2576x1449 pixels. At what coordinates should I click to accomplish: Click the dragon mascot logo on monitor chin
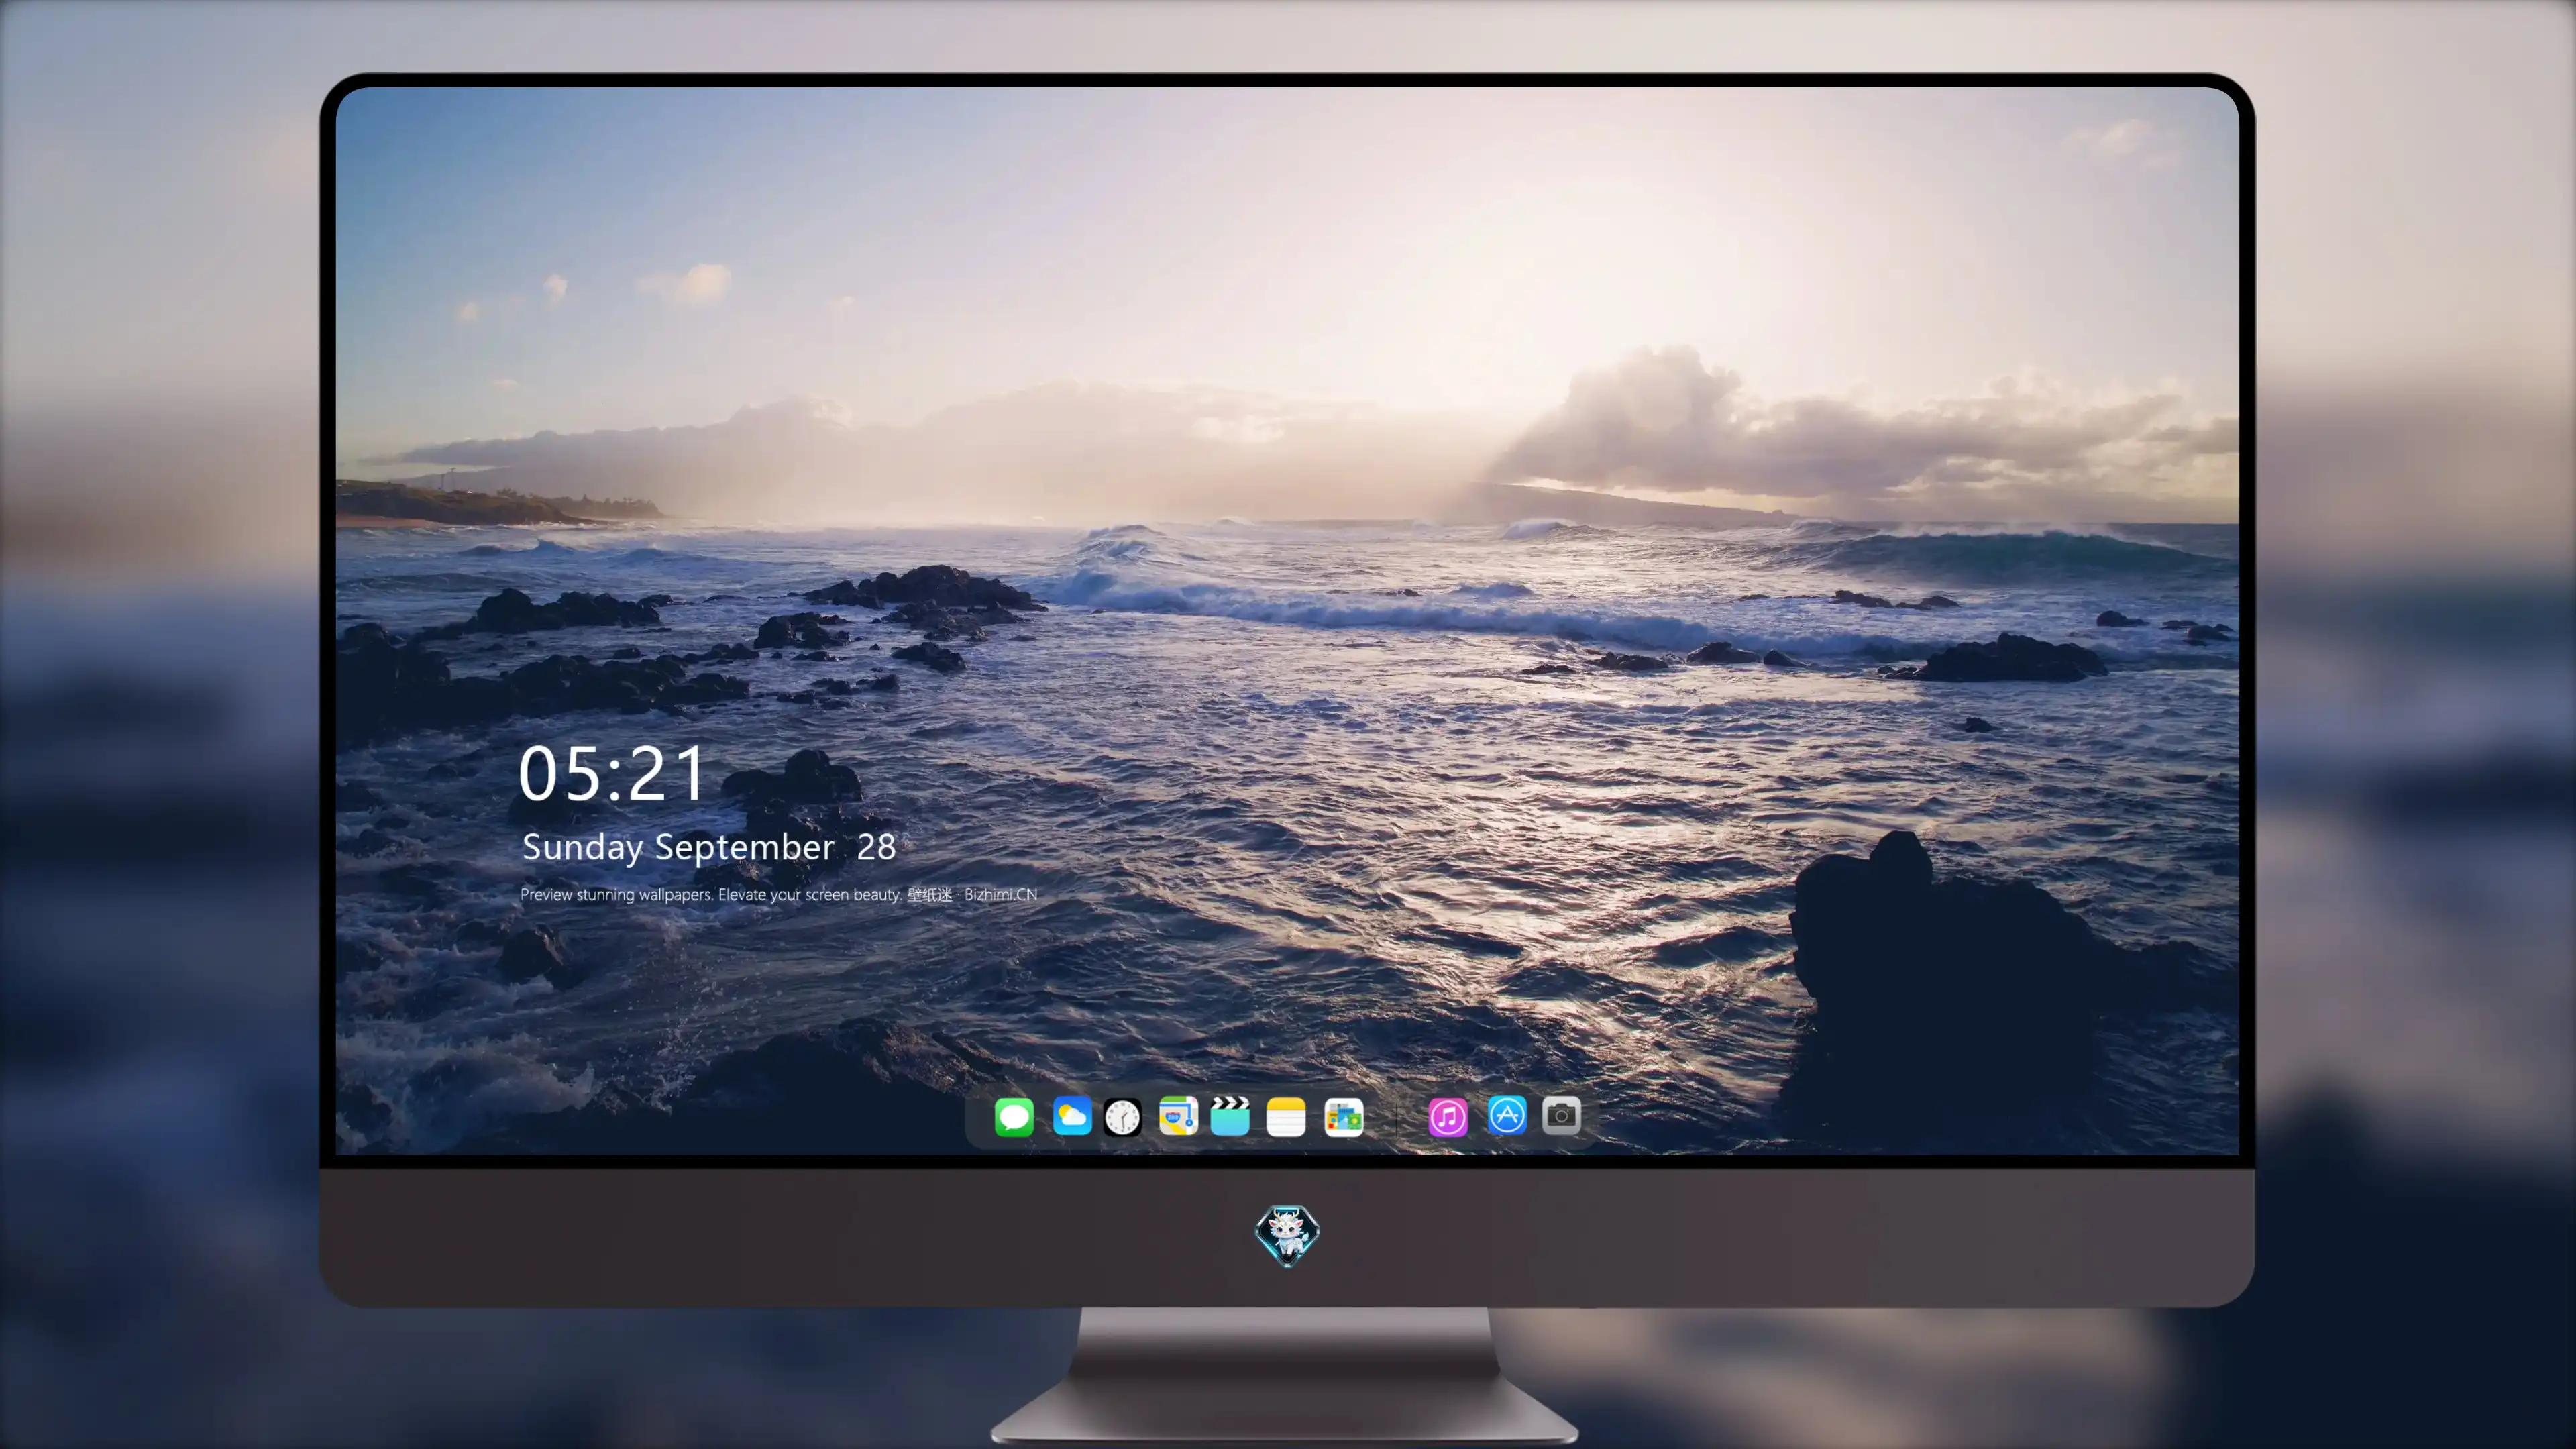(1287, 1235)
